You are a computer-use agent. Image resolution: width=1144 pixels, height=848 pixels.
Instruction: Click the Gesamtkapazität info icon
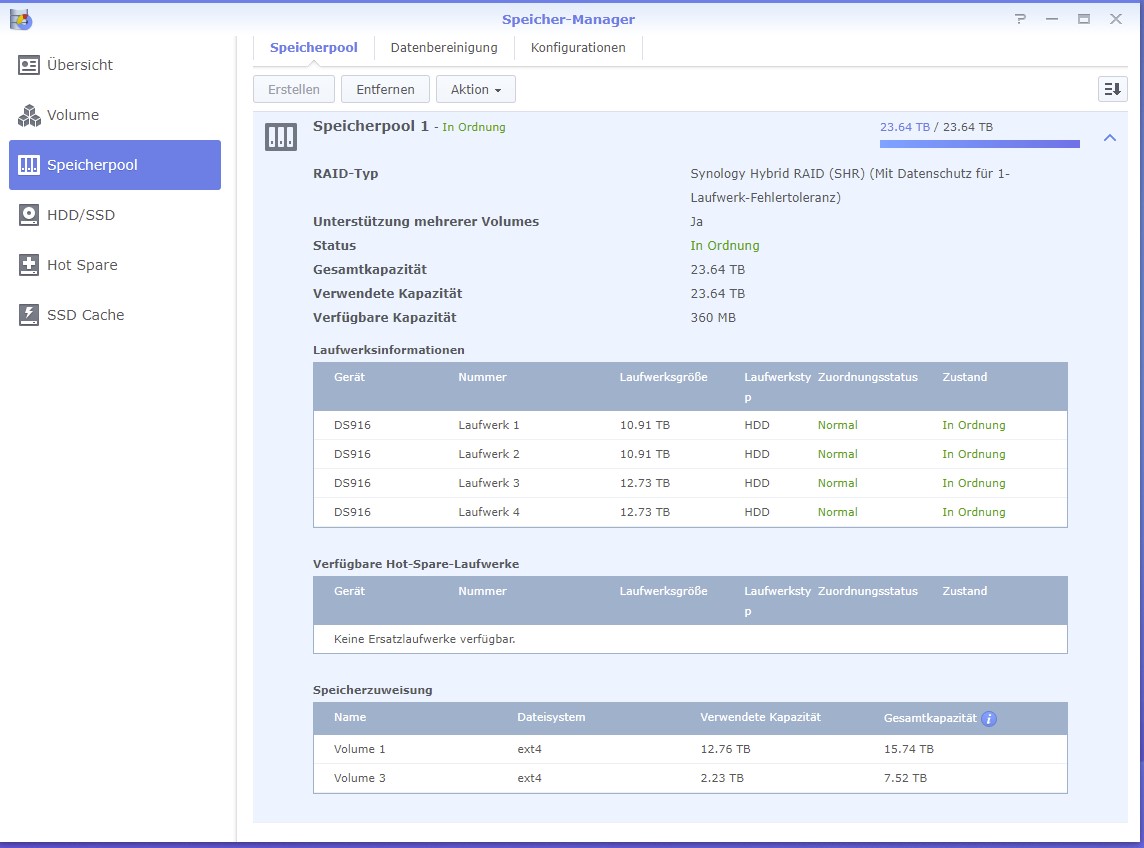click(x=989, y=718)
